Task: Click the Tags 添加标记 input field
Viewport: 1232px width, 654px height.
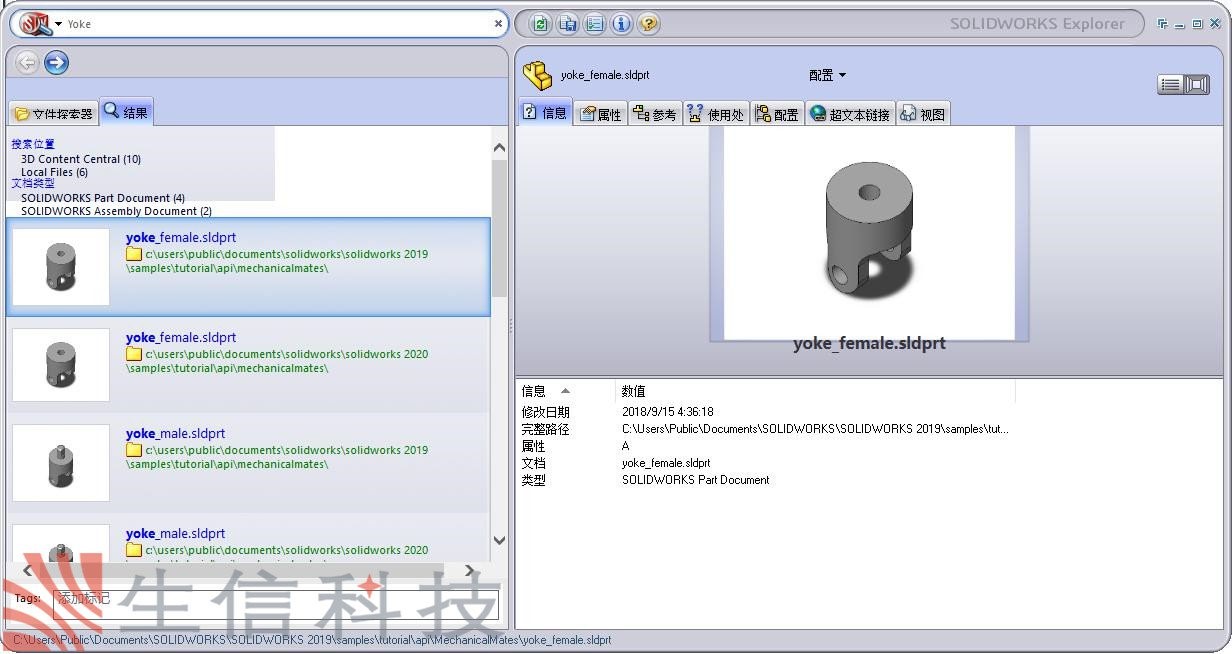Action: [275, 603]
